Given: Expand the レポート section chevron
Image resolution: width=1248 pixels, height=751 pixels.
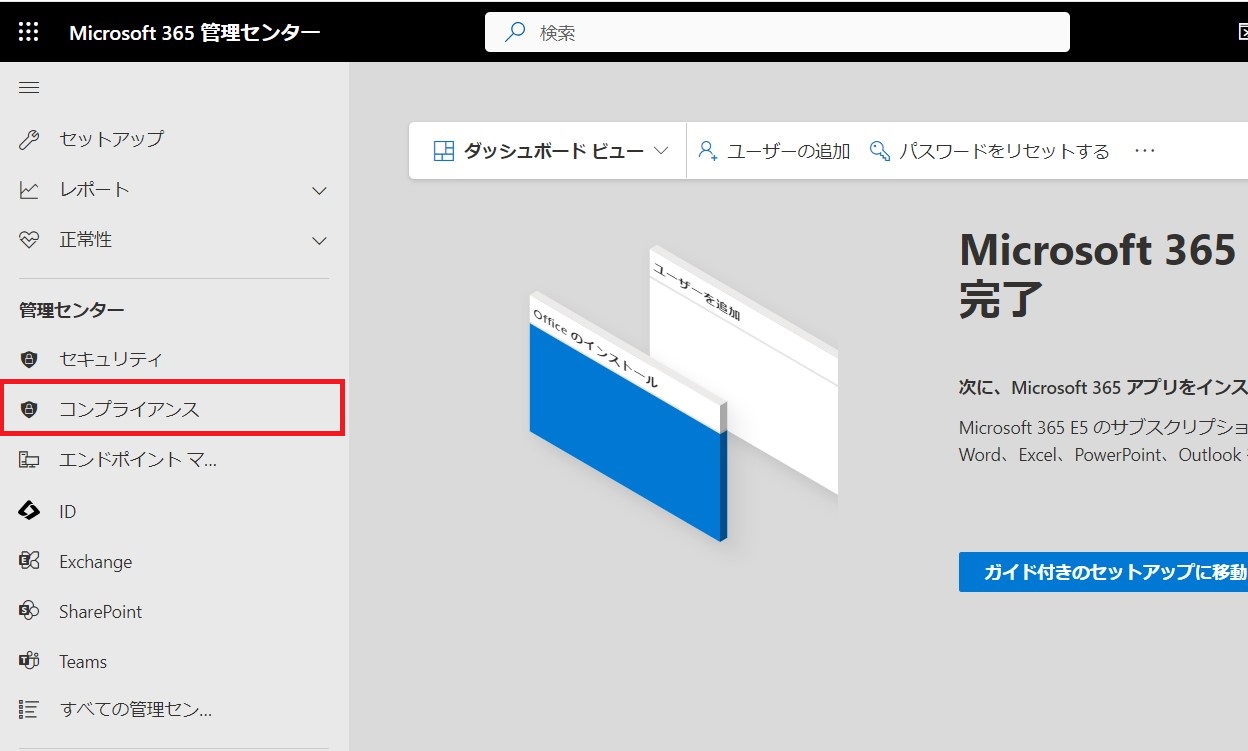Looking at the screenshot, I should [319, 190].
